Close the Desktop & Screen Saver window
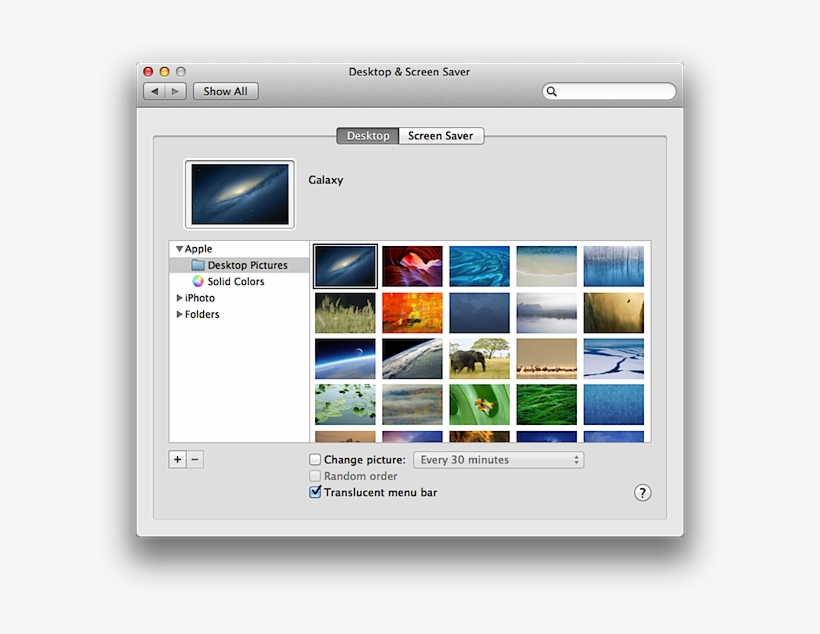 149,72
